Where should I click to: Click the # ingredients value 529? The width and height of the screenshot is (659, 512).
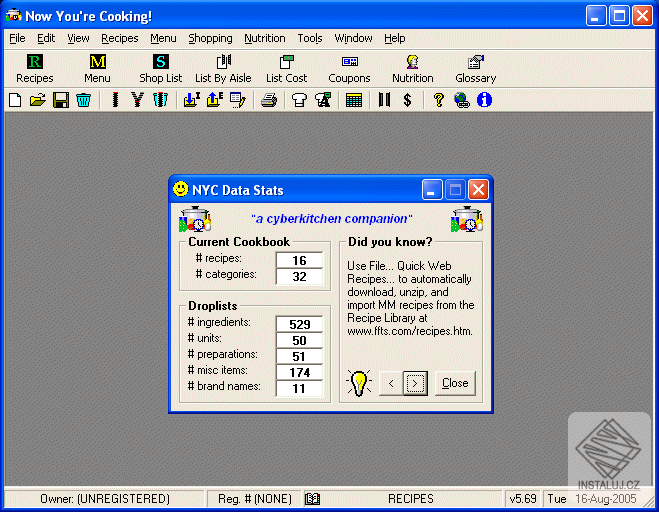pyautogui.click(x=299, y=324)
